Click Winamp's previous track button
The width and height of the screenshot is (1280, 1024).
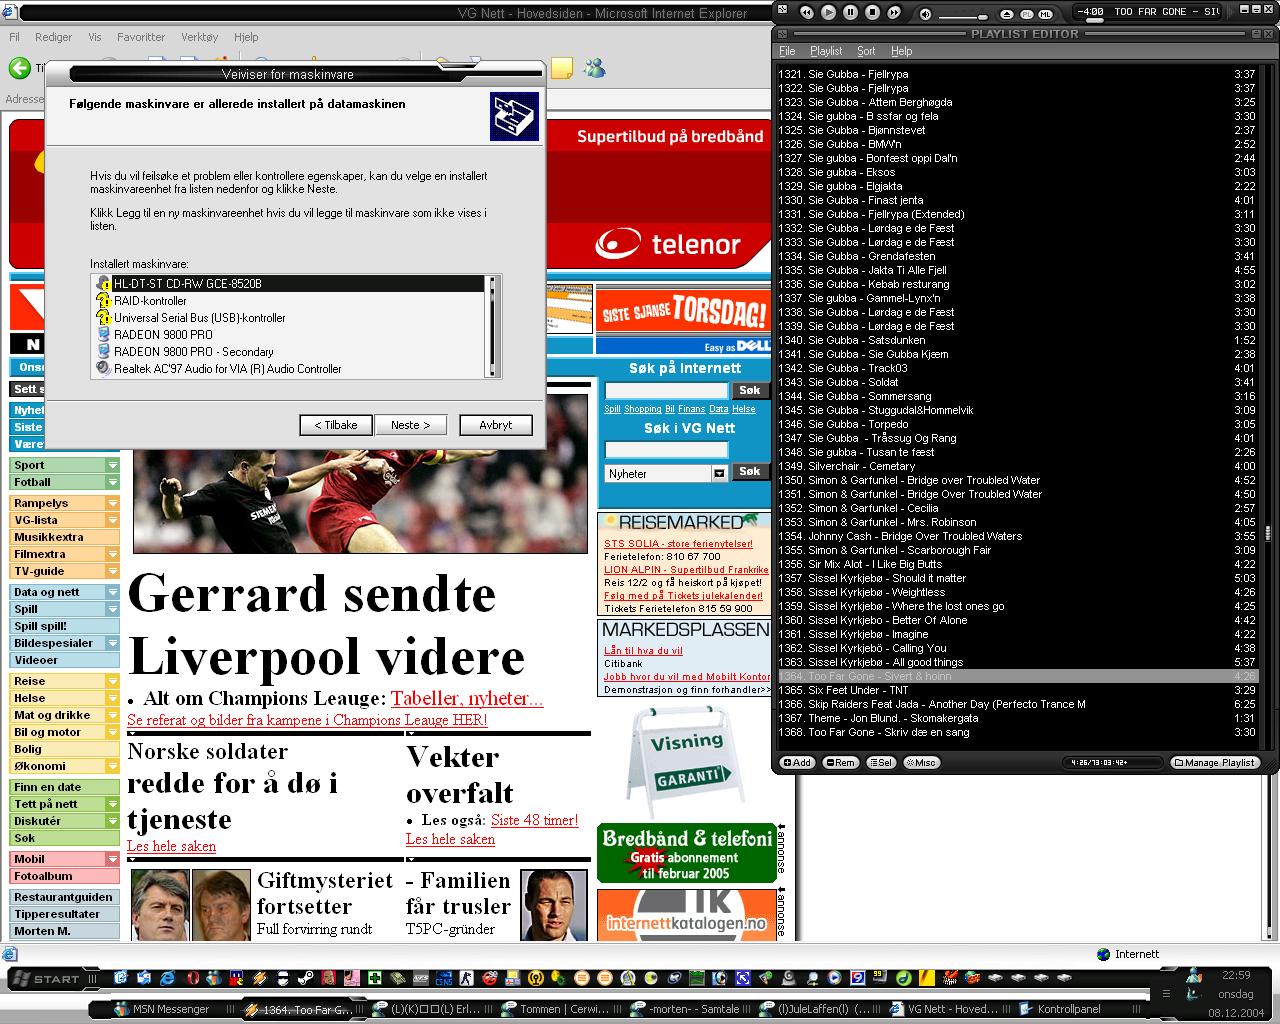click(807, 12)
